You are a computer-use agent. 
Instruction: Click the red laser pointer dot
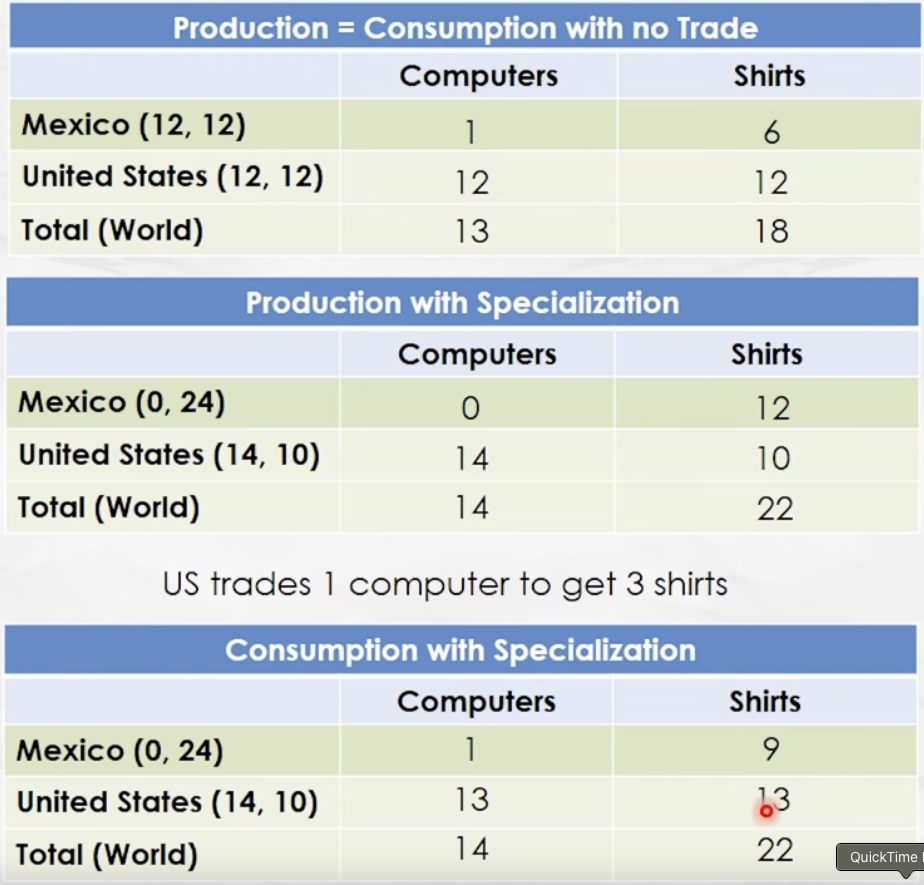click(766, 811)
